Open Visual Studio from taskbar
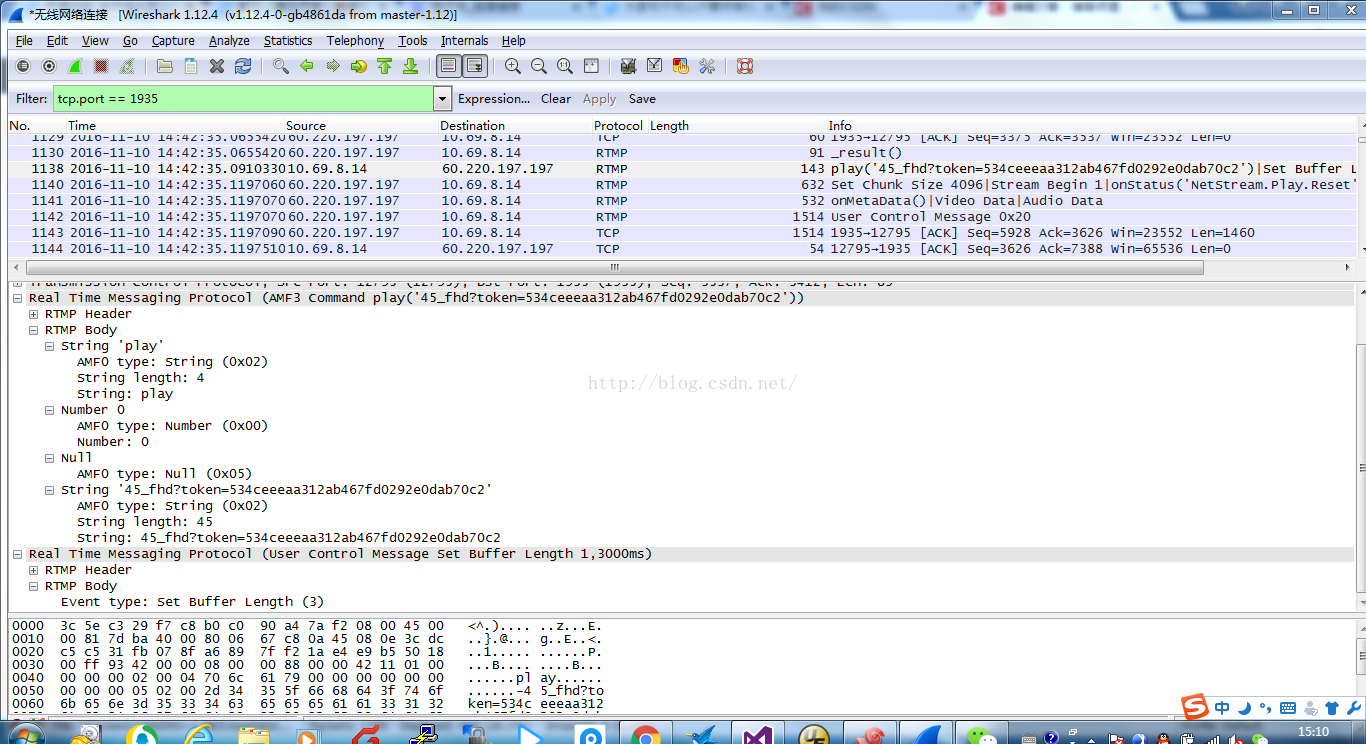 [757, 737]
